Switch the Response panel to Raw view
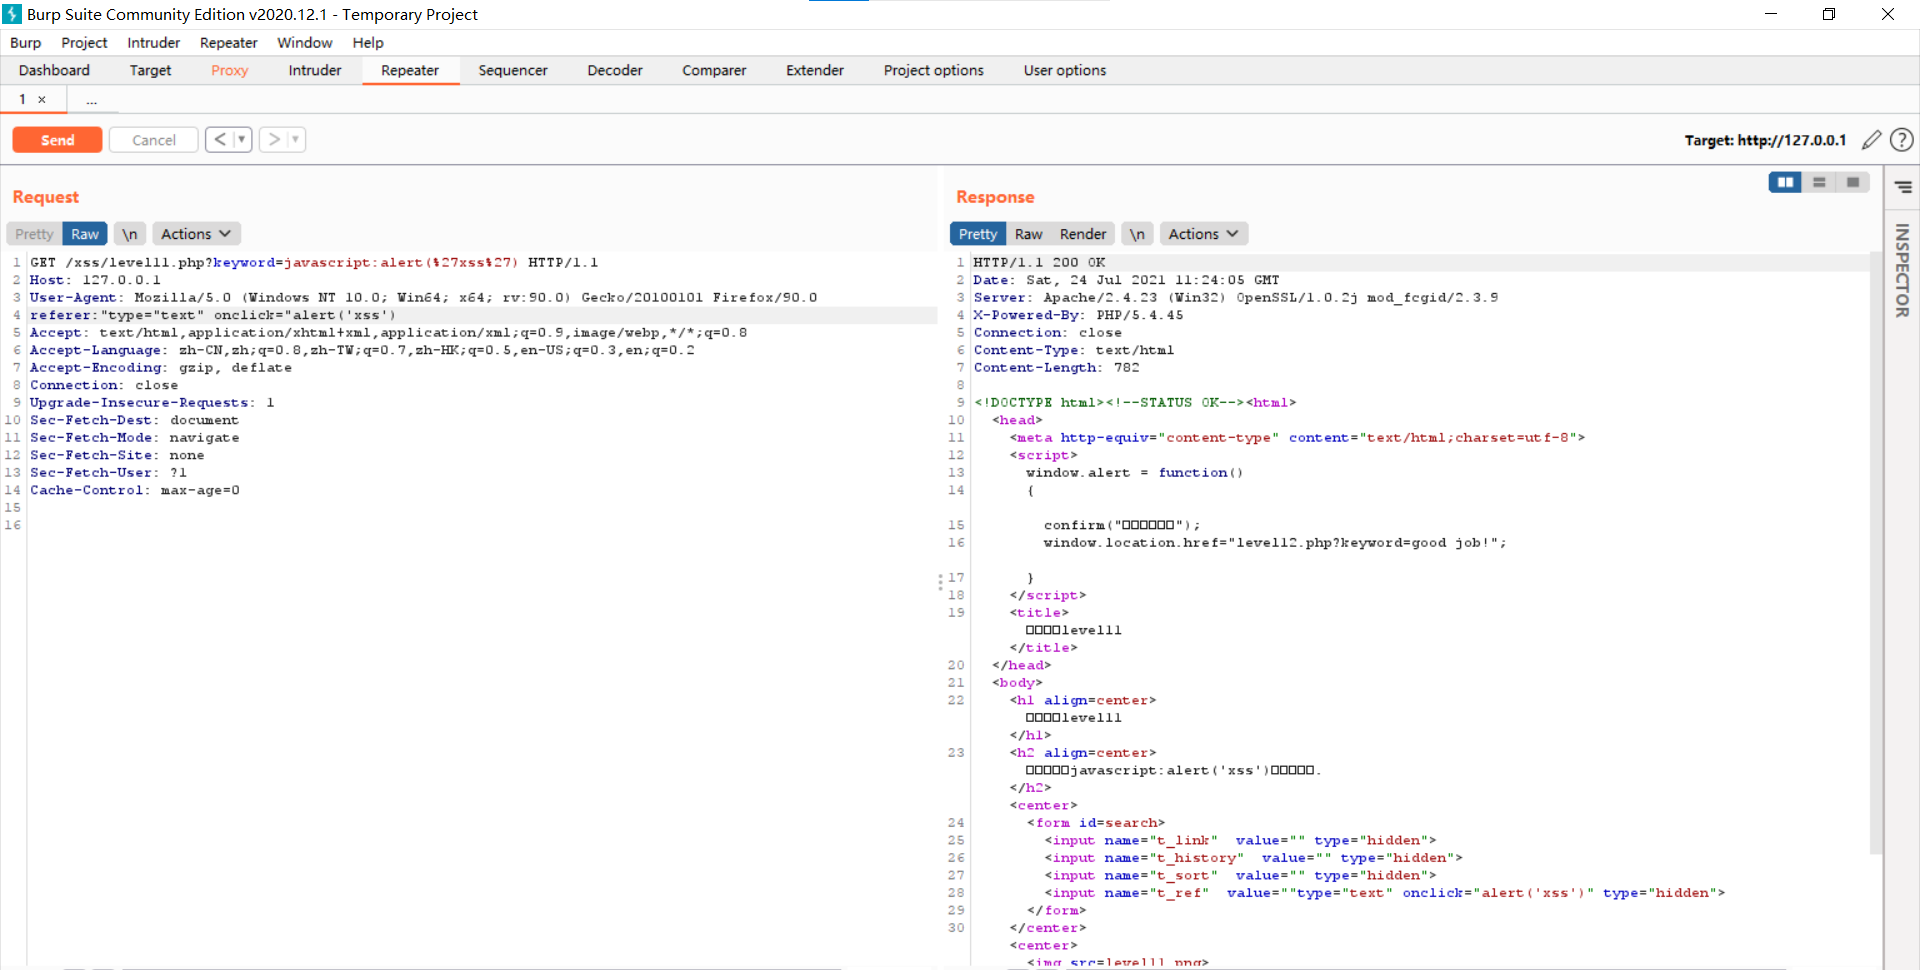 coord(1029,233)
